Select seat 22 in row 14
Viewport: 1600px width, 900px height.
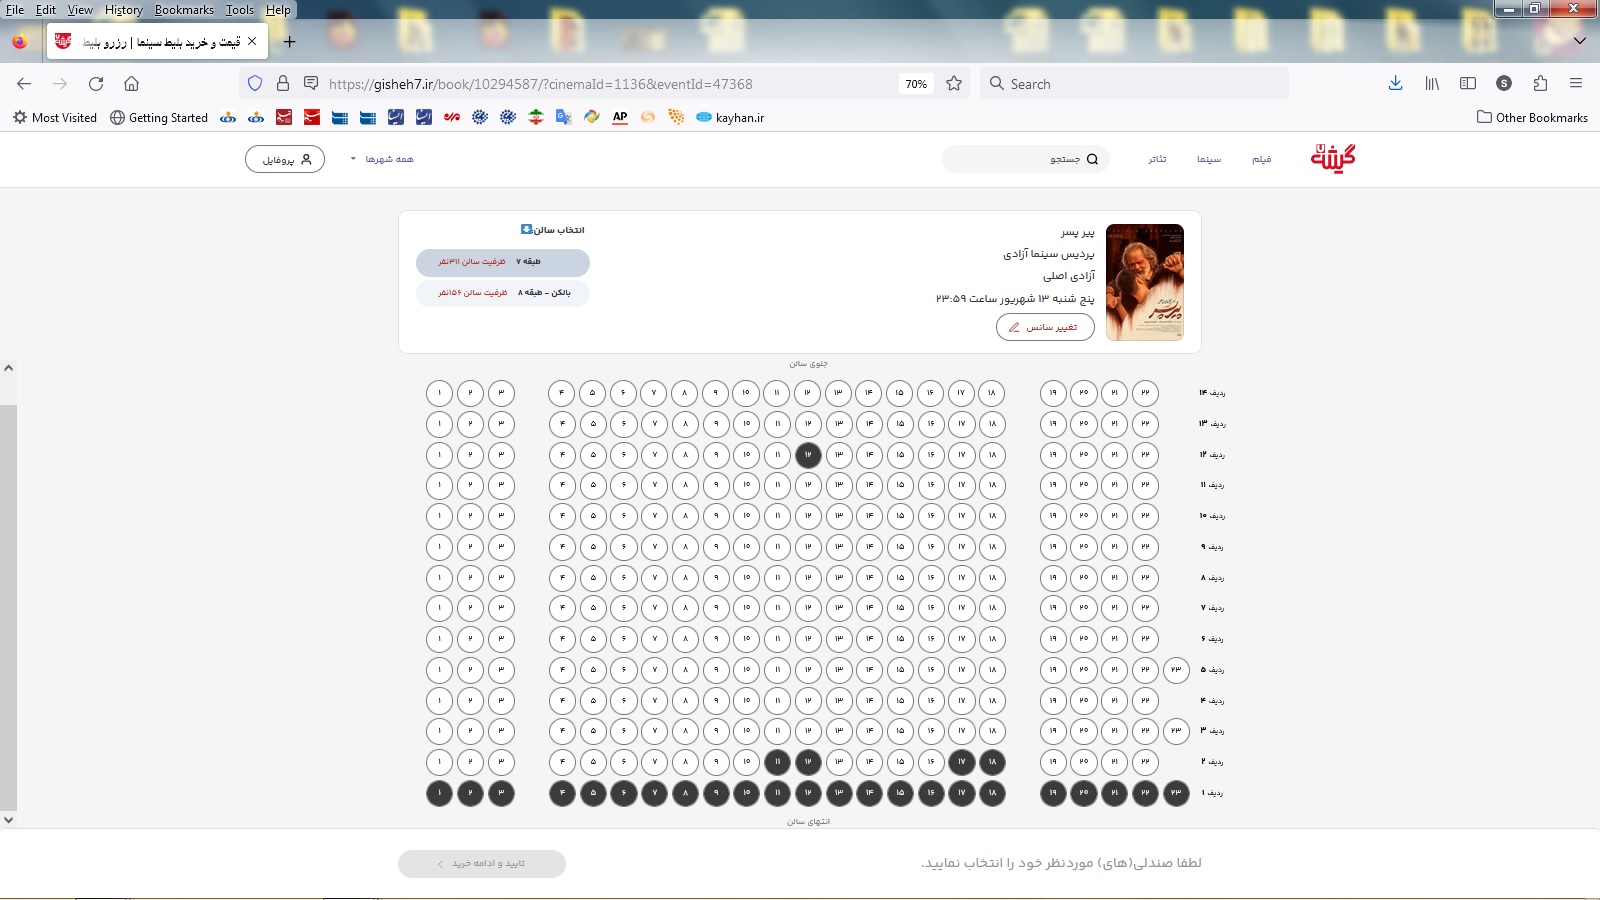click(1145, 393)
